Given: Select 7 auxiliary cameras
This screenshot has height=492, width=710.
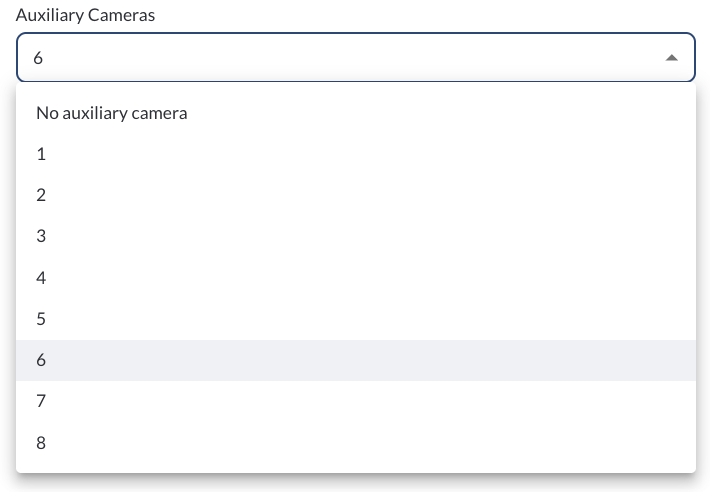Looking at the screenshot, I should [x=356, y=401].
